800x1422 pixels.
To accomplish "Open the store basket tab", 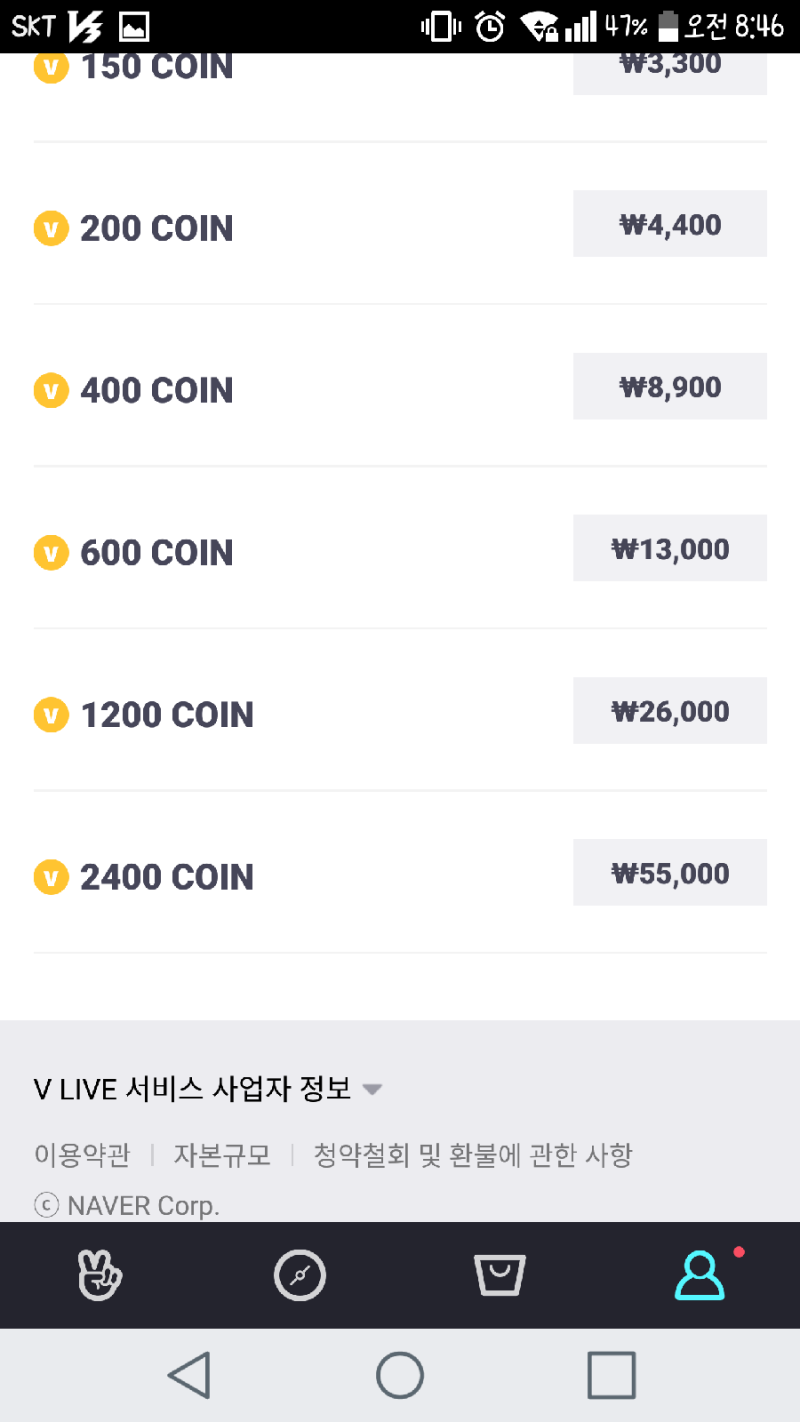I will (x=499, y=1276).
